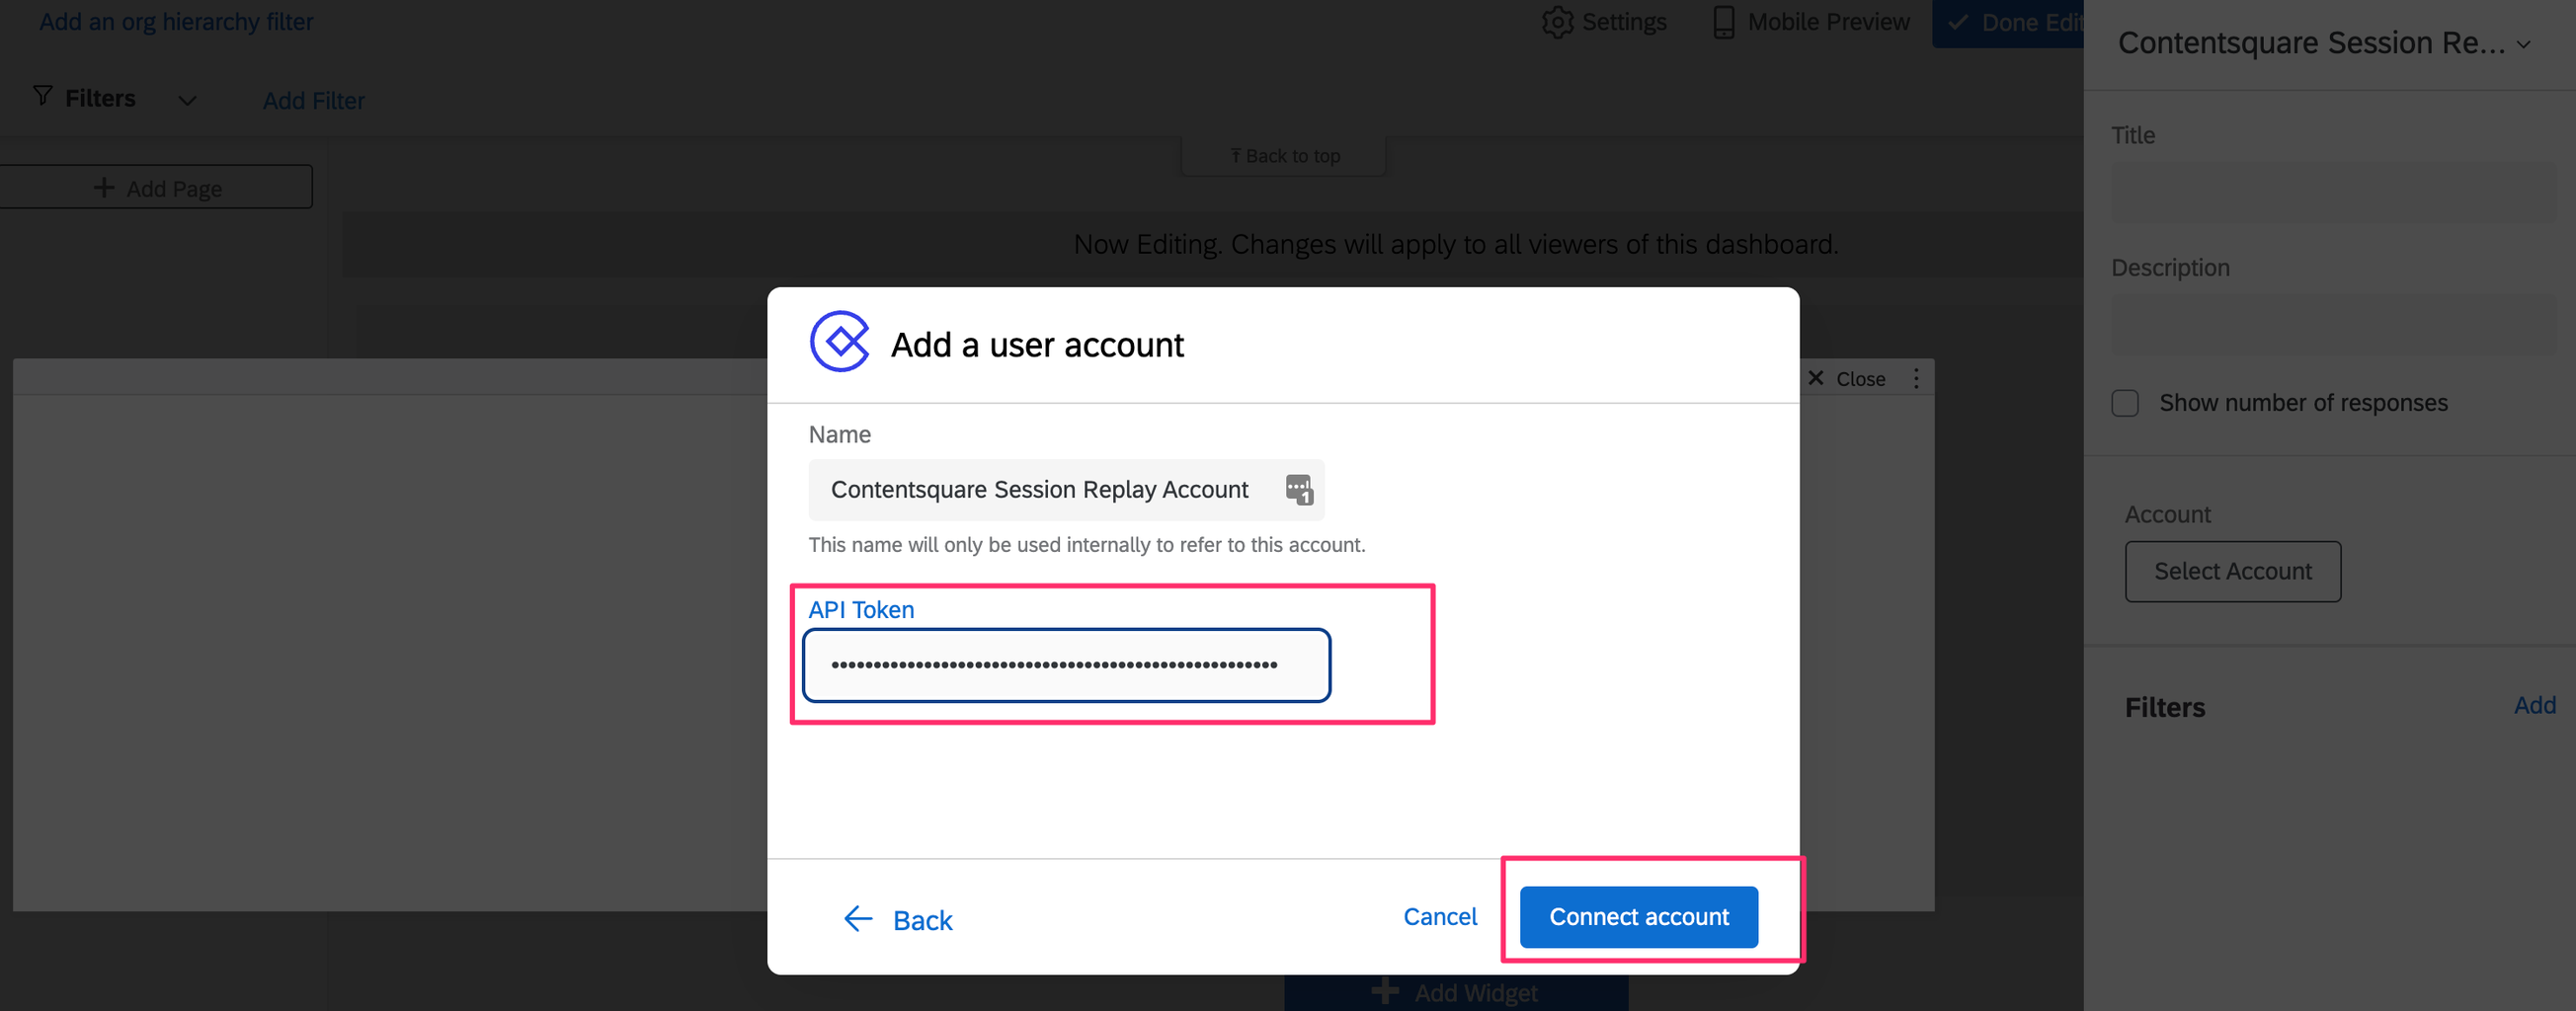
Task: Click Connect account button
Action: [1638, 917]
